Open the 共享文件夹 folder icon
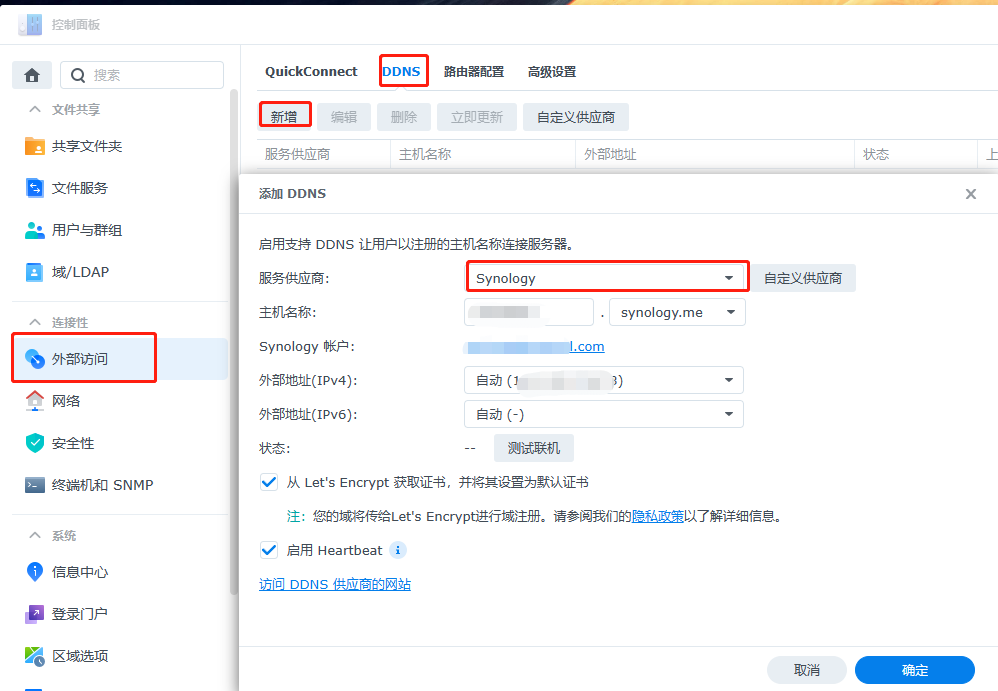998x691 pixels. (34, 146)
